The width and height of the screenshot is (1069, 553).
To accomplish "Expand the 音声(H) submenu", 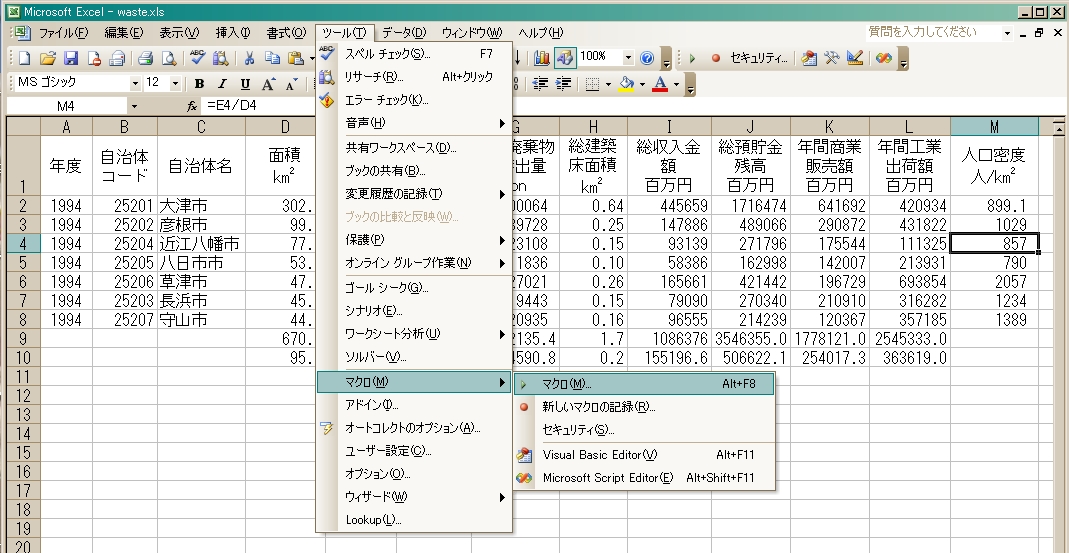I will coord(414,123).
